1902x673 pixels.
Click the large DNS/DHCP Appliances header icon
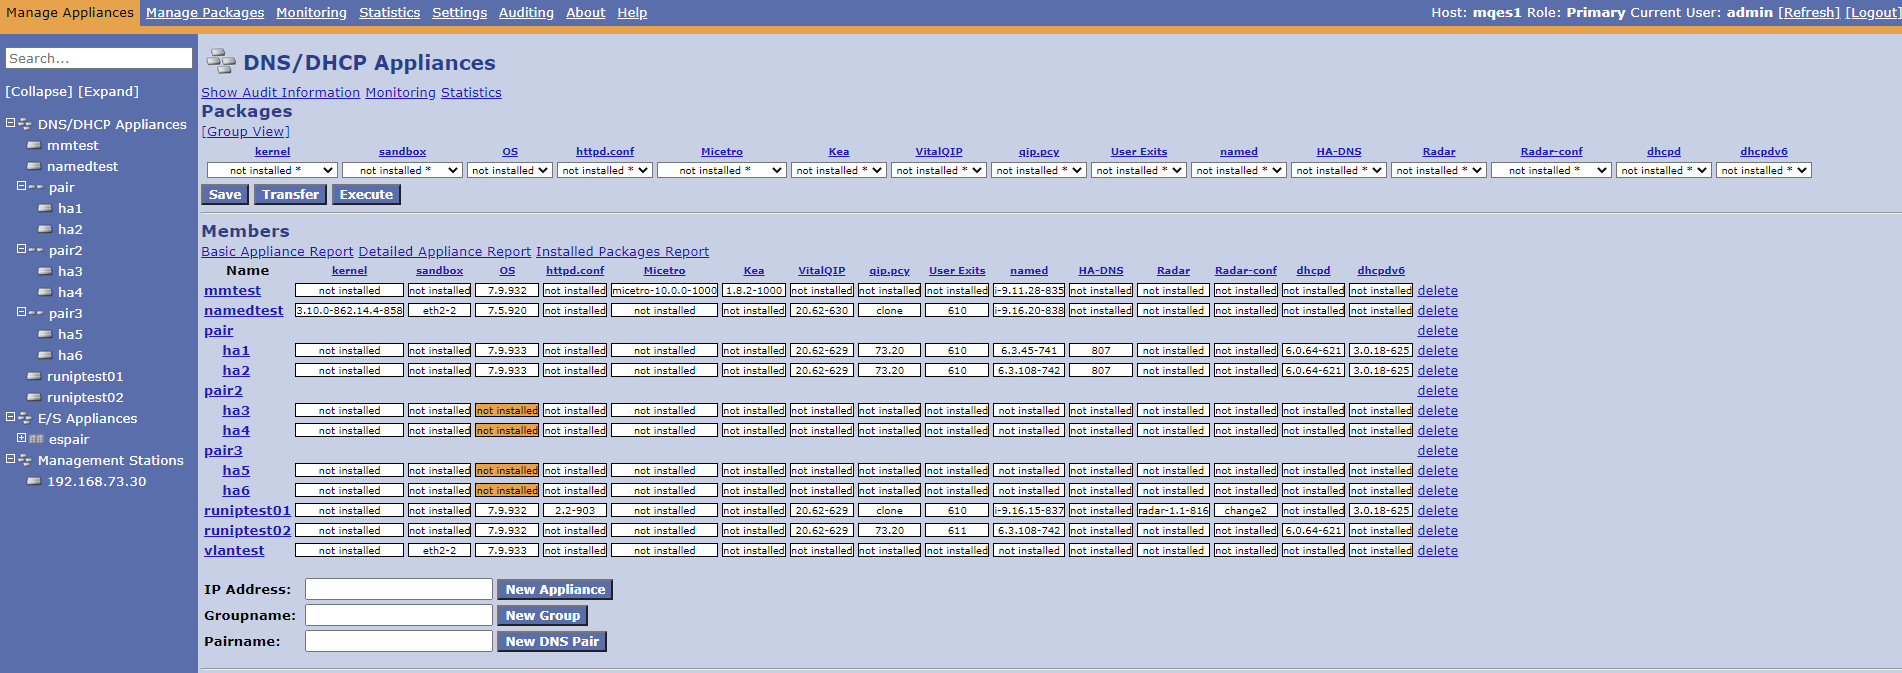coord(220,62)
